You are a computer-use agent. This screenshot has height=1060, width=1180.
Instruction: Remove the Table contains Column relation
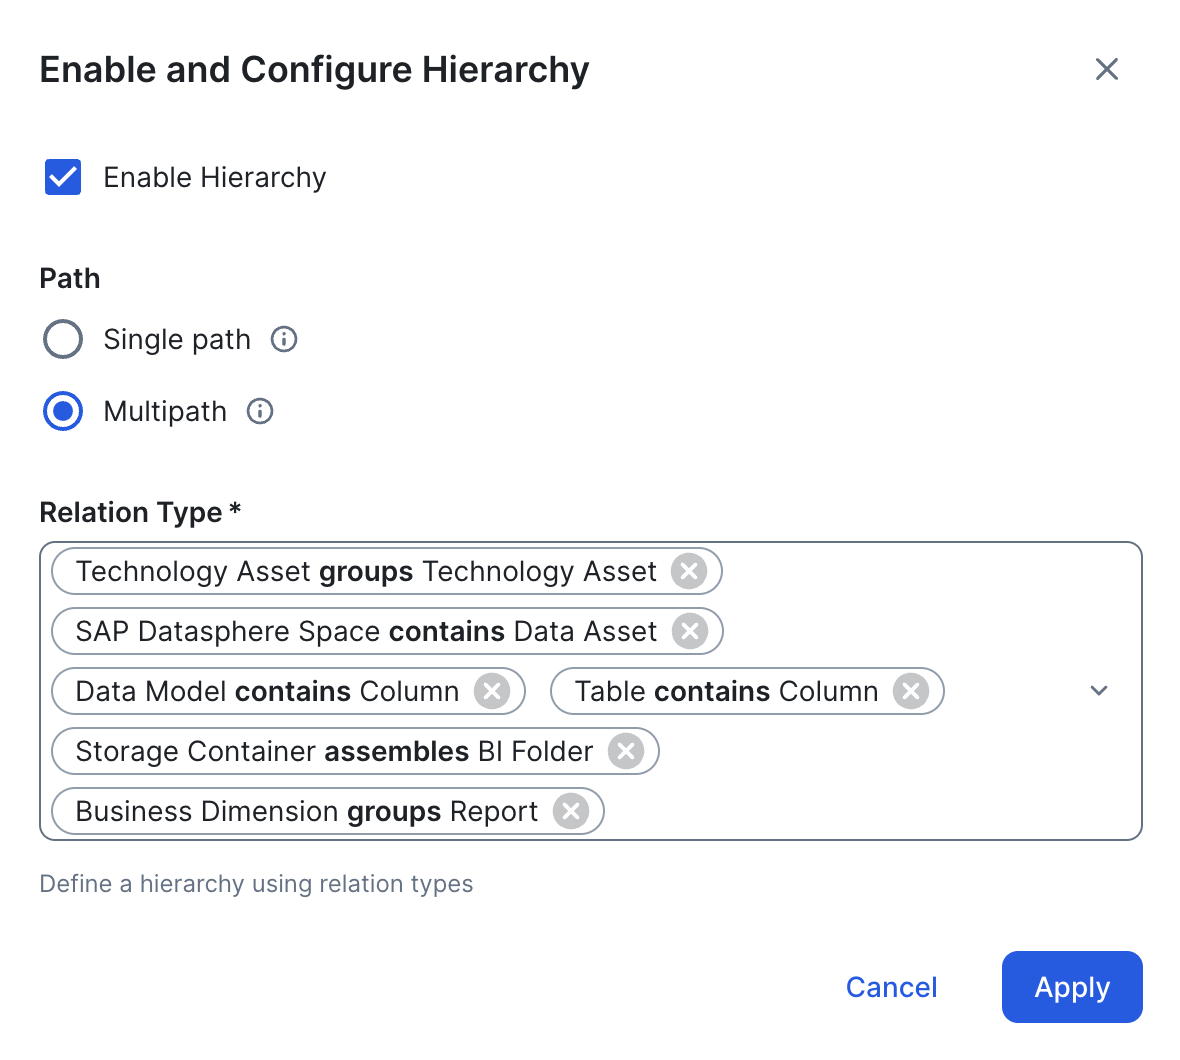point(910,691)
